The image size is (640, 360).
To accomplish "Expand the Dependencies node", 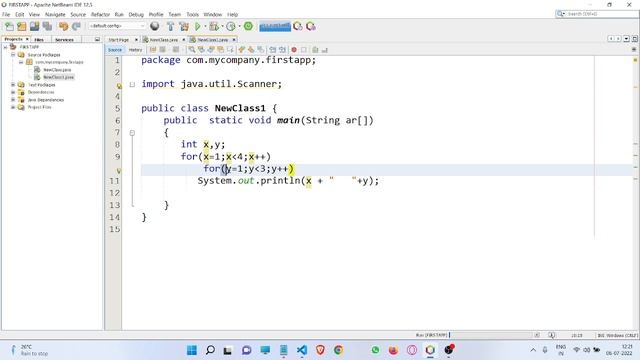I will [13, 92].
